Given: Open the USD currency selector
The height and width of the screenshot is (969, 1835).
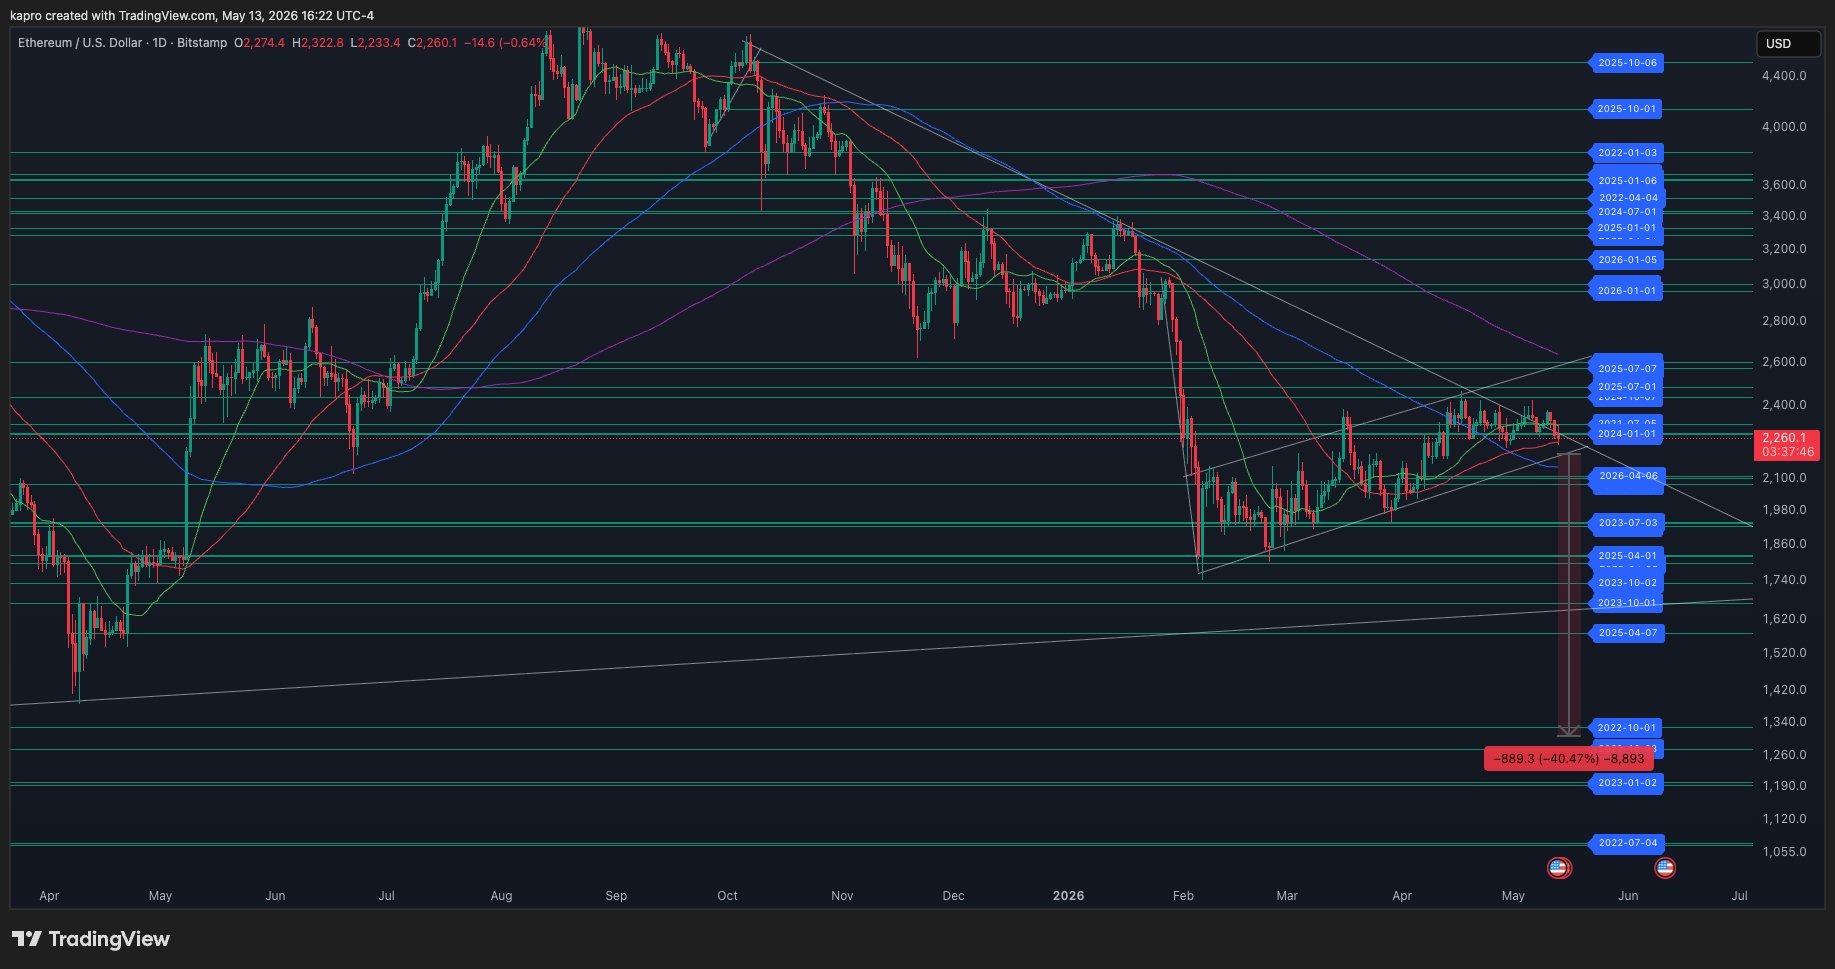Looking at the screenshot, I should (x=1787, y=44).
